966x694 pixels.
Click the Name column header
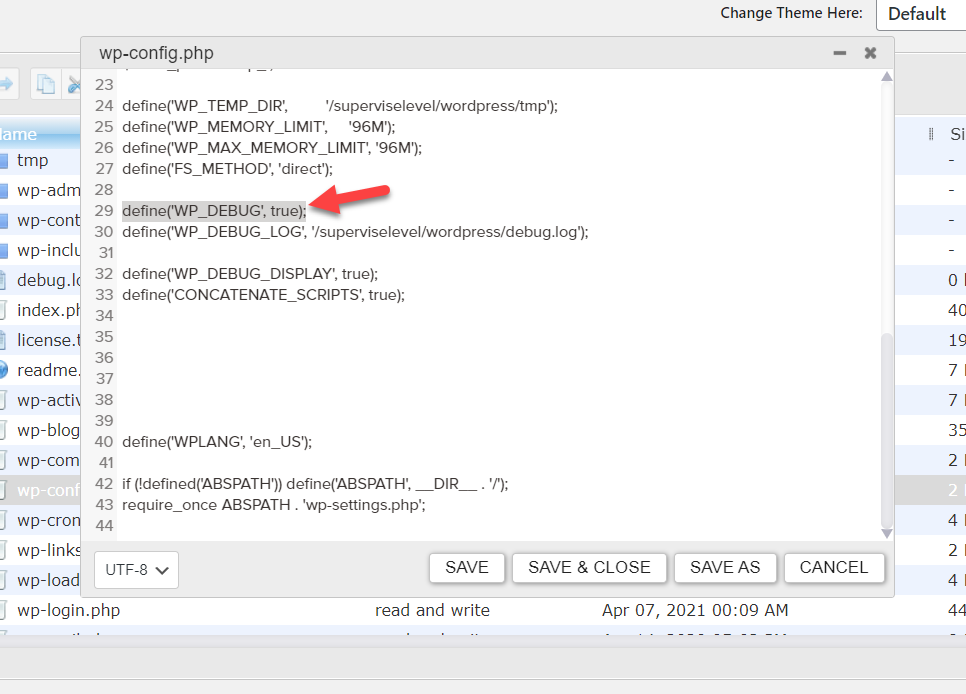tap(40, 134)
